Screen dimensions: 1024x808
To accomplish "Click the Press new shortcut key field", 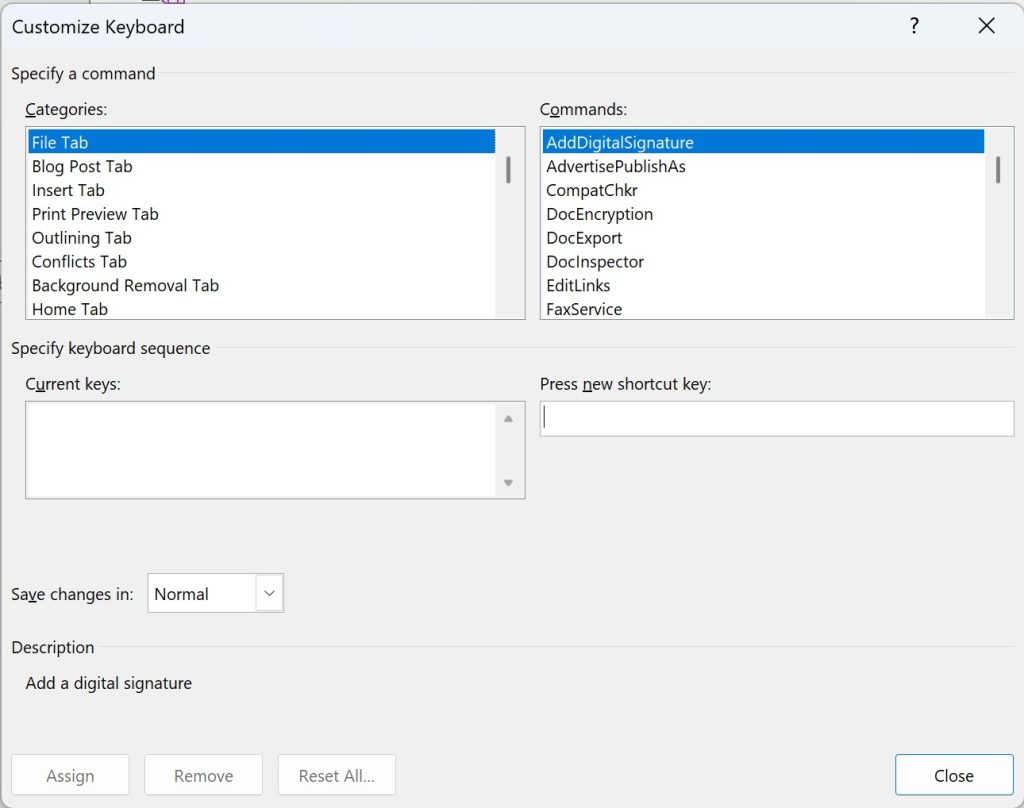I will (776, 419).
